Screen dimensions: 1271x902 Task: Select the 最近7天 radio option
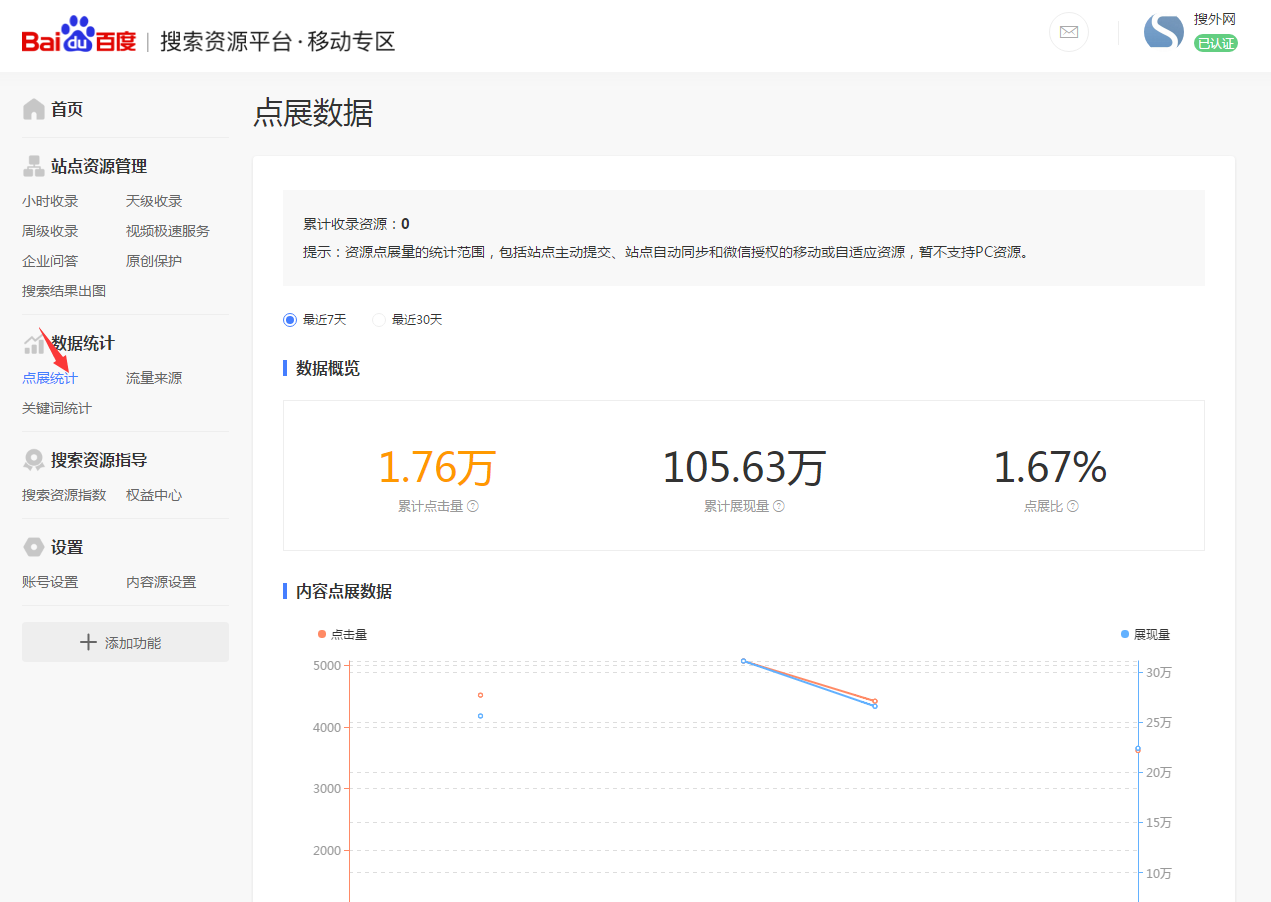click(289, 319)
